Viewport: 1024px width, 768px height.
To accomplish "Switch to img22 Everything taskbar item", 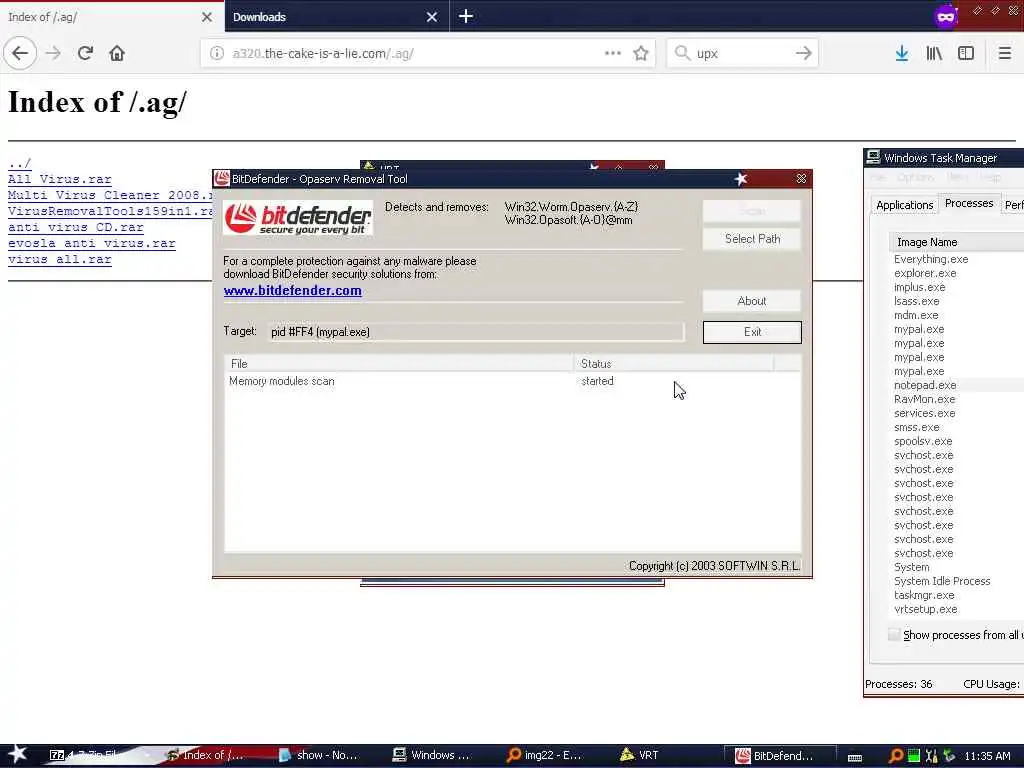I will pyautogui.click(x=545, y=755).
